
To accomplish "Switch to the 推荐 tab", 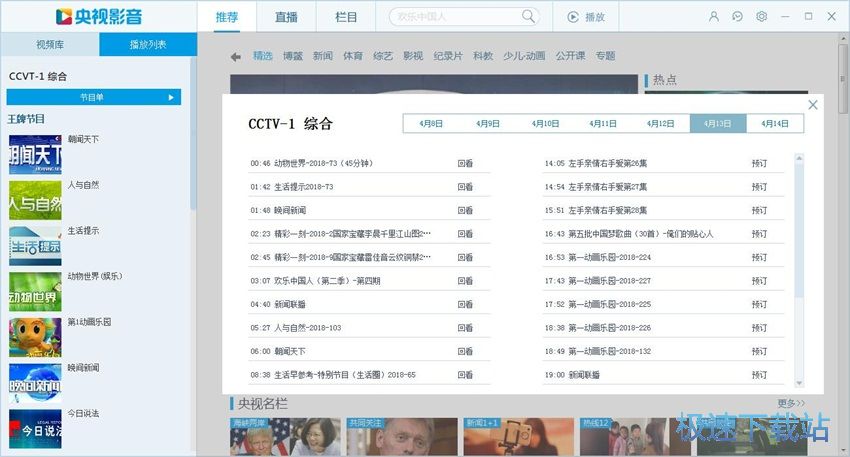I will pos(227,17).
